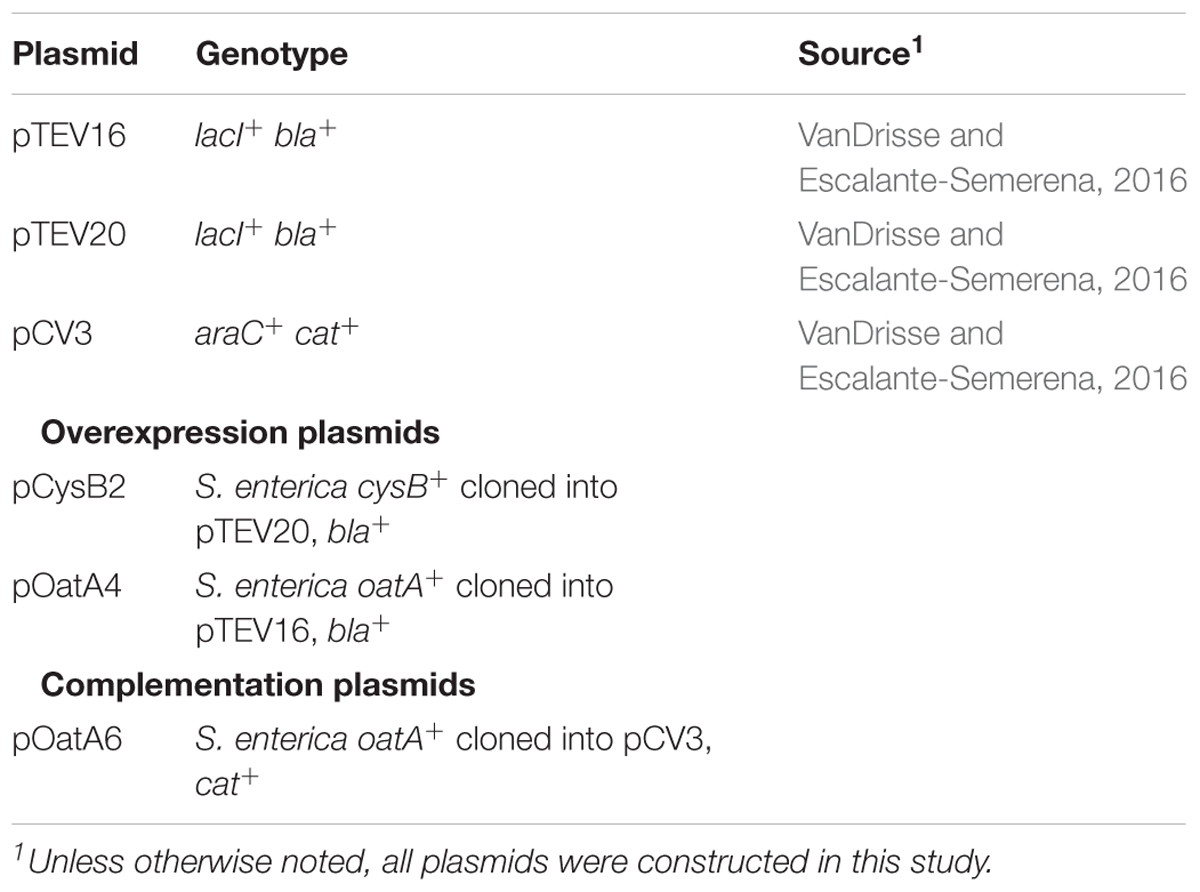Open the VanDrisse citation for pTEV20
Screen dimensions: 1200x892
[992, 257]
